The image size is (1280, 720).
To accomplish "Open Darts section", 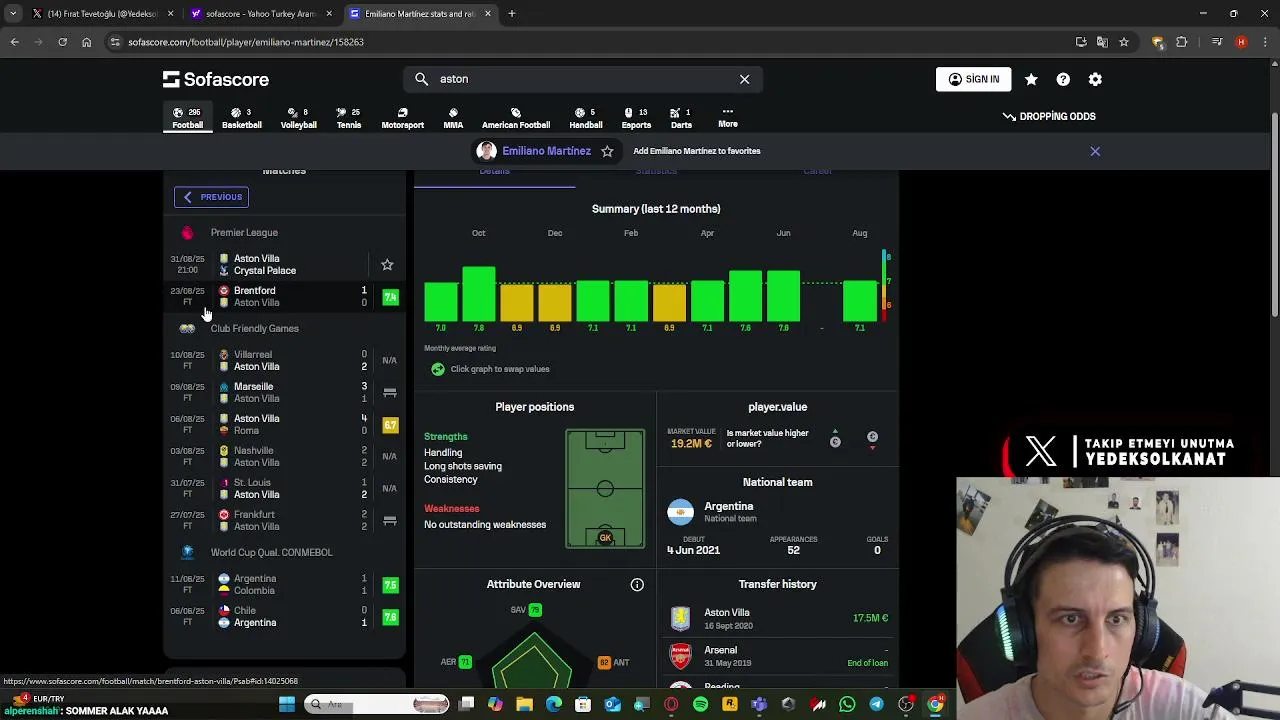I will [x=681, y=118].
